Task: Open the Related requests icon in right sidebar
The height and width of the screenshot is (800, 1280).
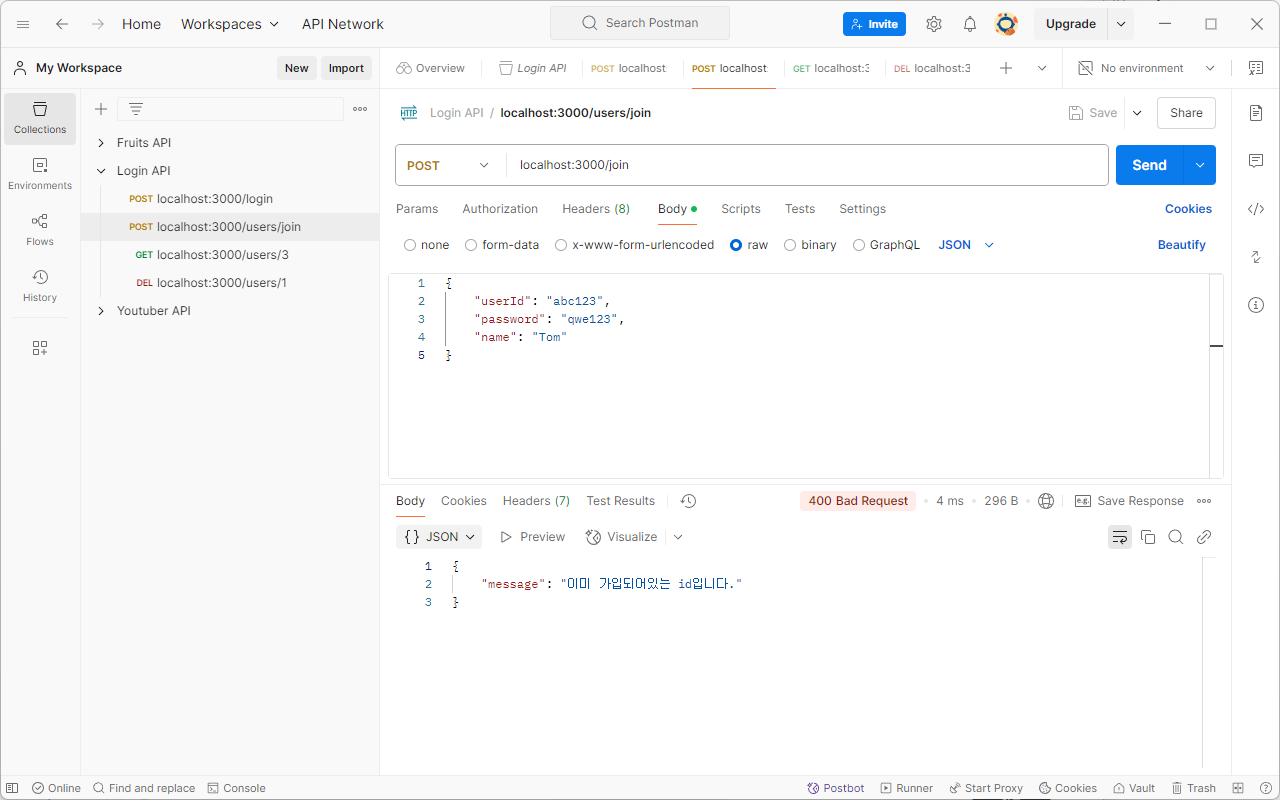Action: [1256, 257]
